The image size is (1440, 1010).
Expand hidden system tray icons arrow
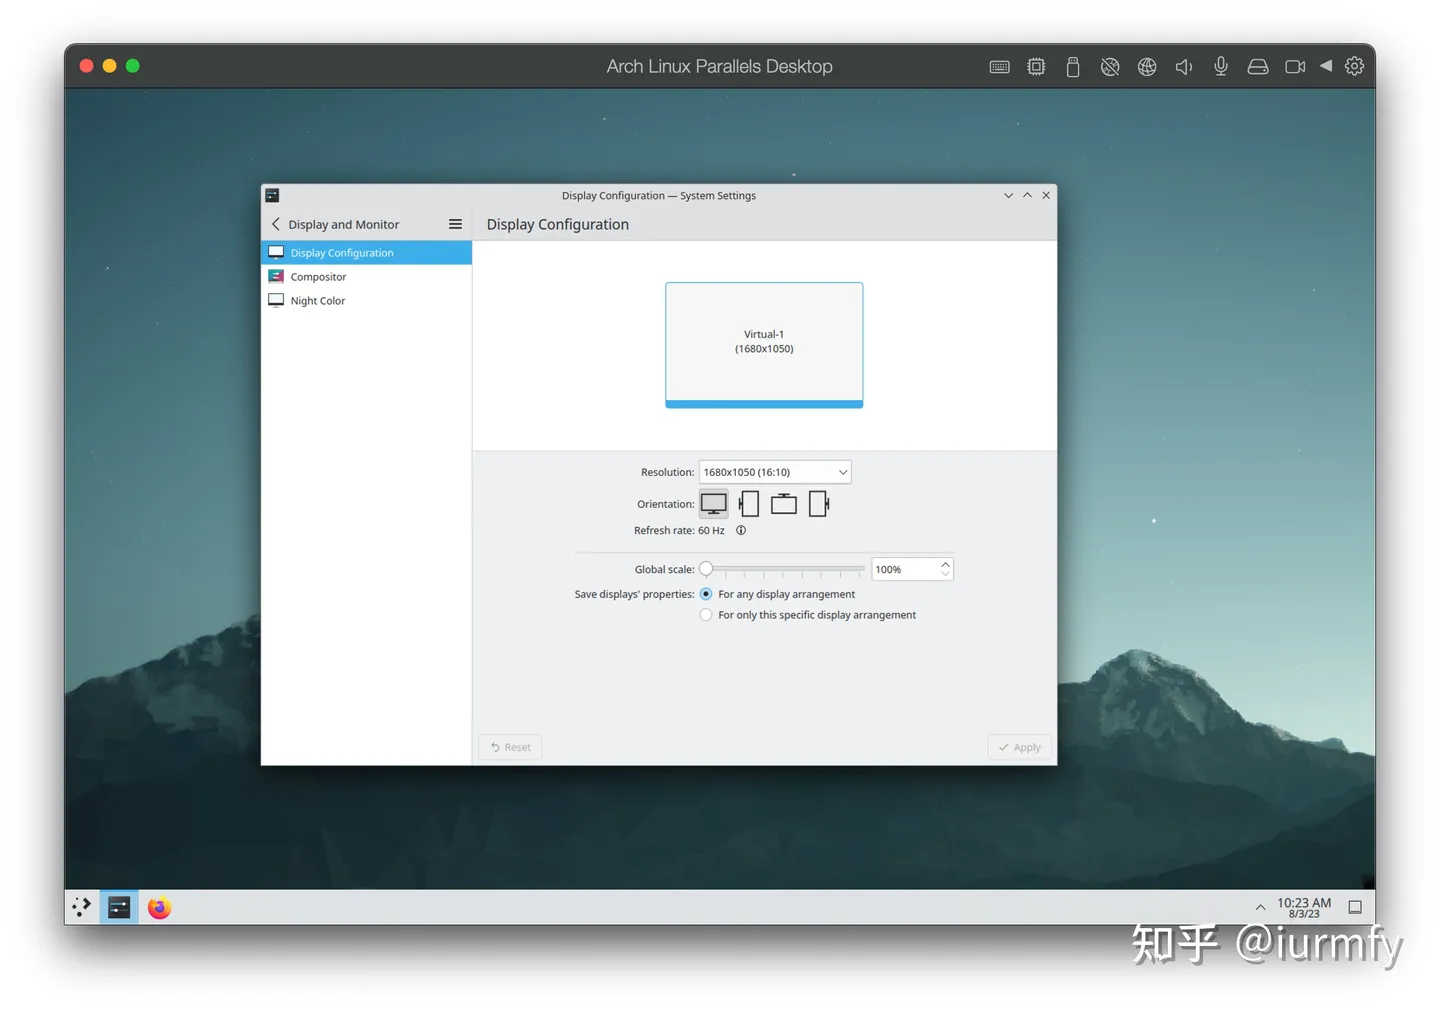pyautogui.click(x=1260, y=907)
